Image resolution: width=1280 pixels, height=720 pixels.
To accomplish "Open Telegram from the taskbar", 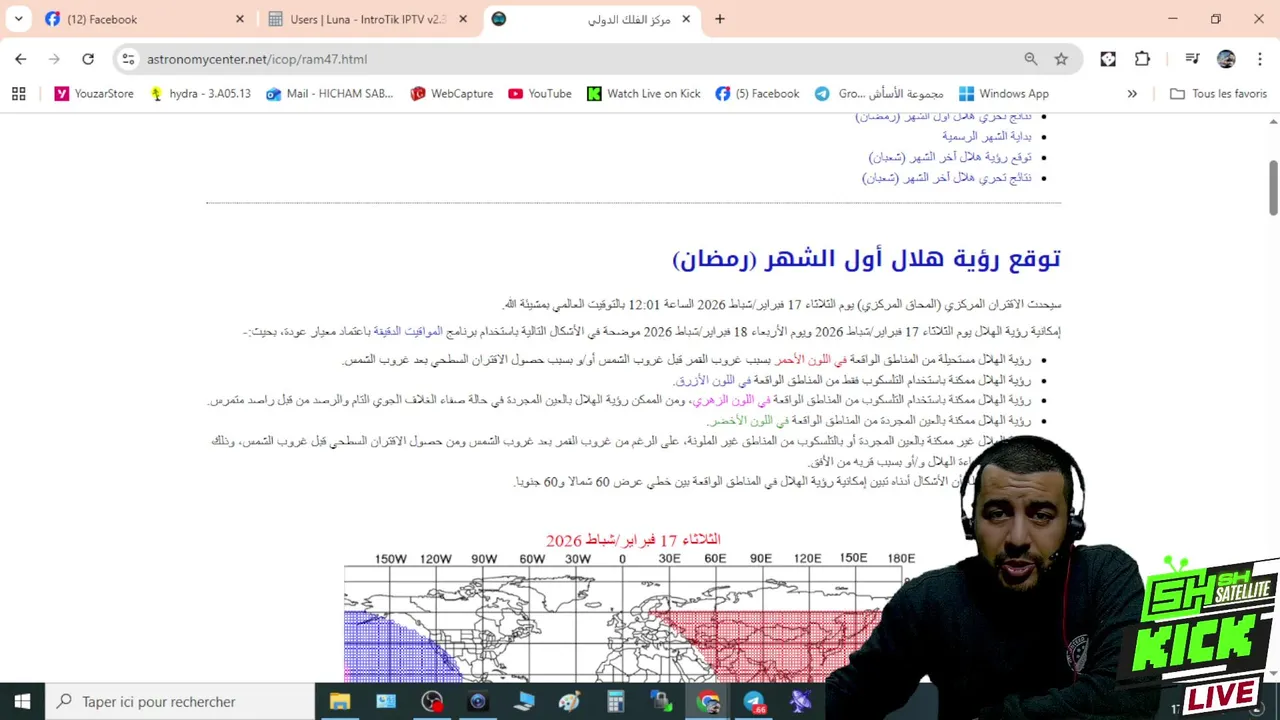I will pyautogui.click(x=754, y=702).
